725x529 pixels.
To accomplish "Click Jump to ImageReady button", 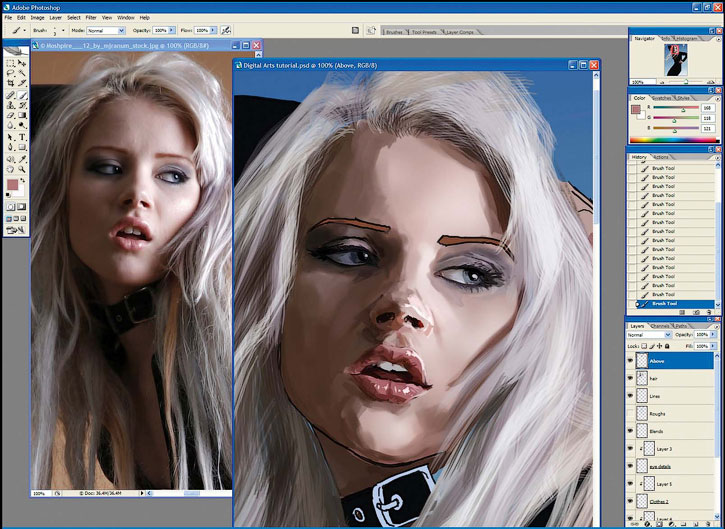I will [x=16, y=230].
